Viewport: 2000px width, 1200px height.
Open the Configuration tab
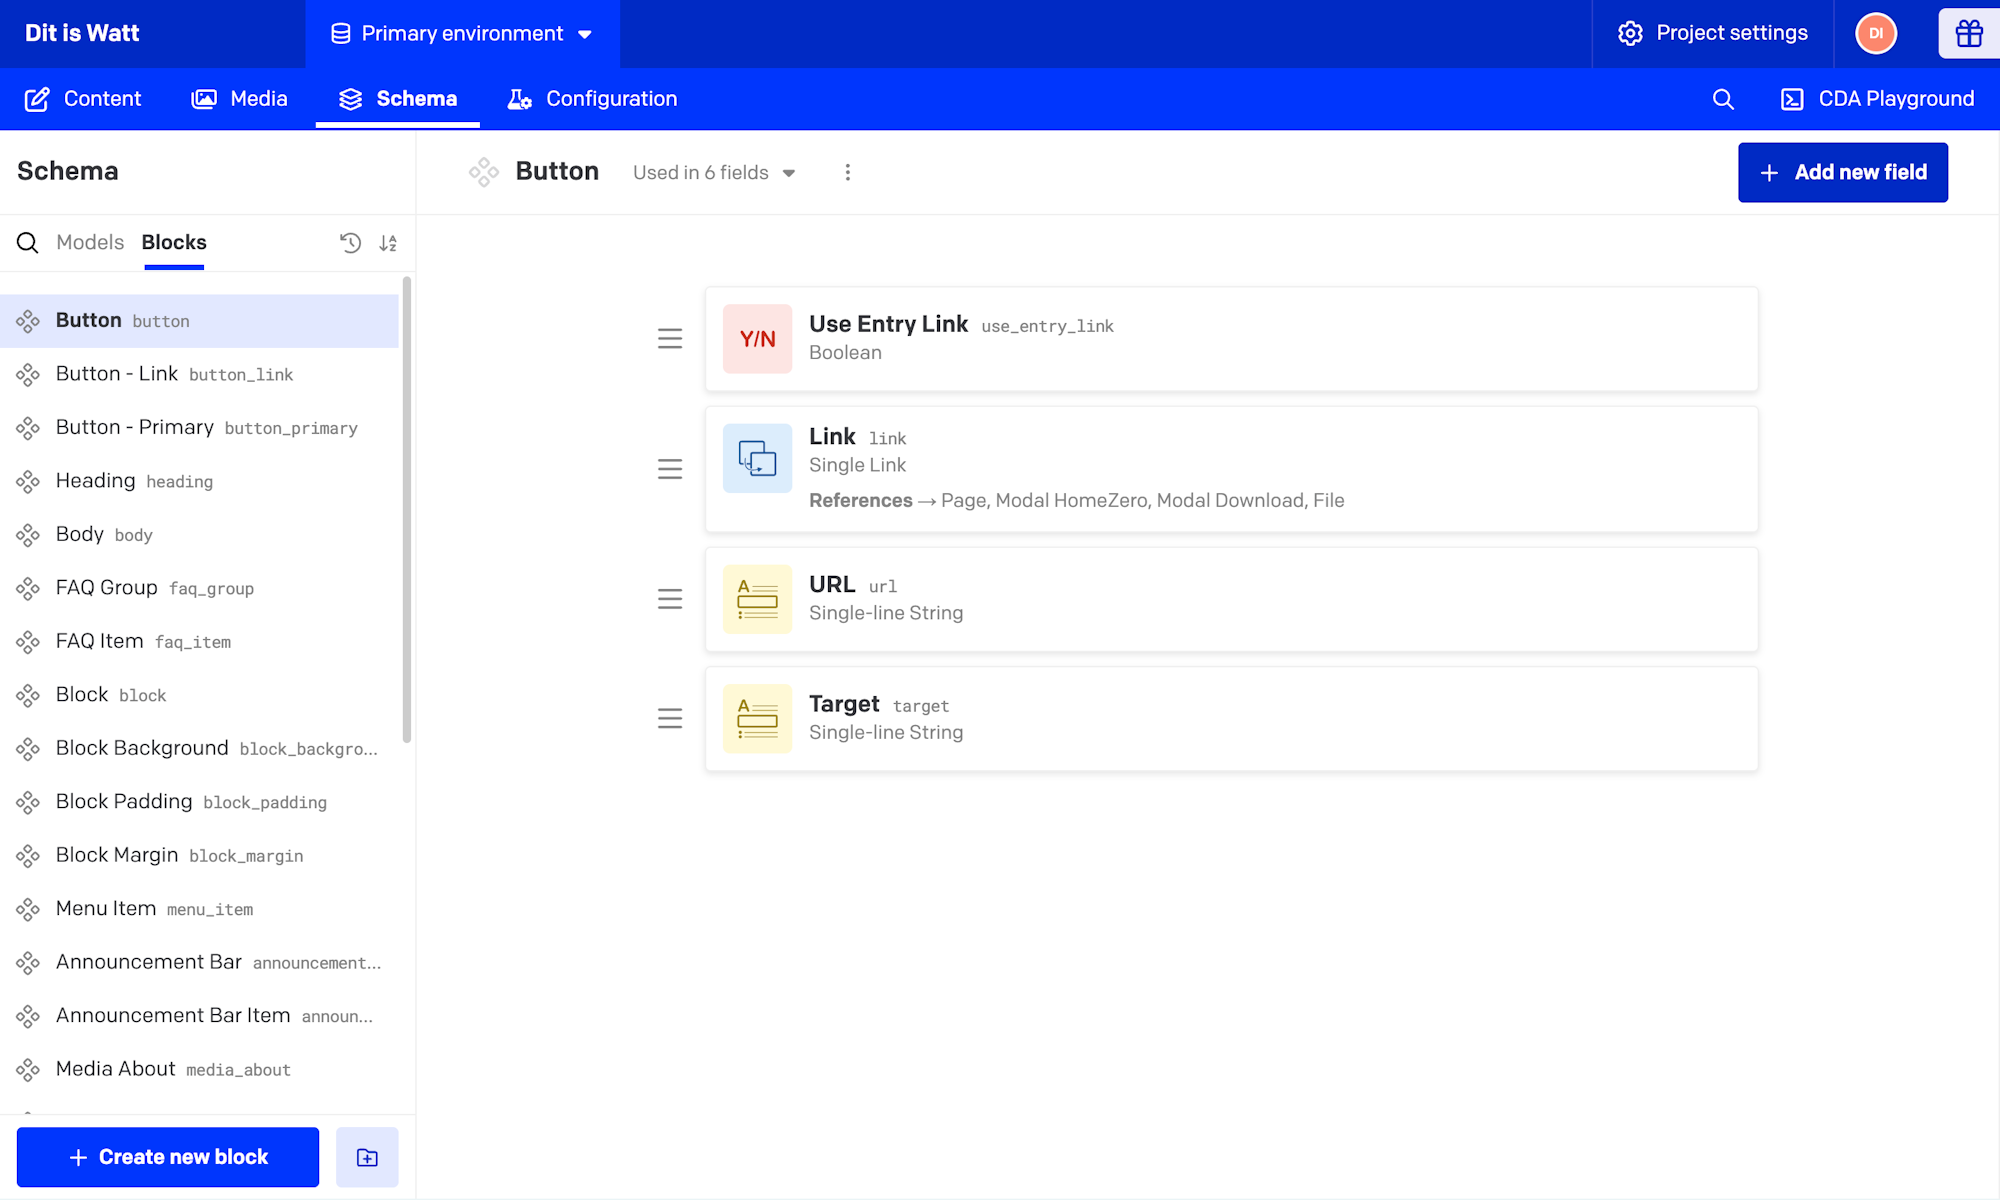click(x=592, y=99)
